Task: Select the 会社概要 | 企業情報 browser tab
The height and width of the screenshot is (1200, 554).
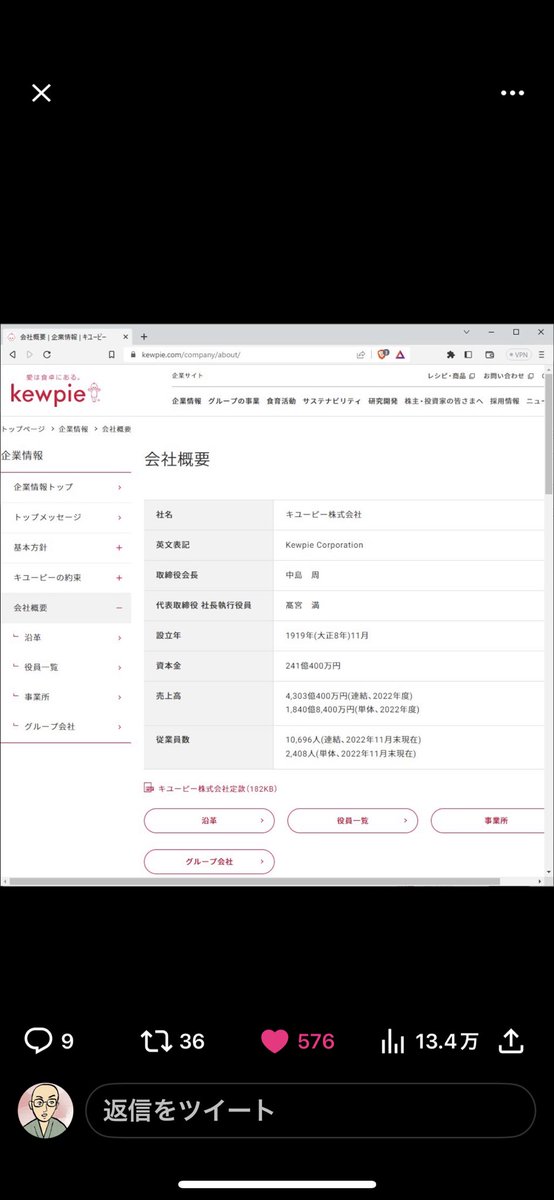Action: pos(66,337)
